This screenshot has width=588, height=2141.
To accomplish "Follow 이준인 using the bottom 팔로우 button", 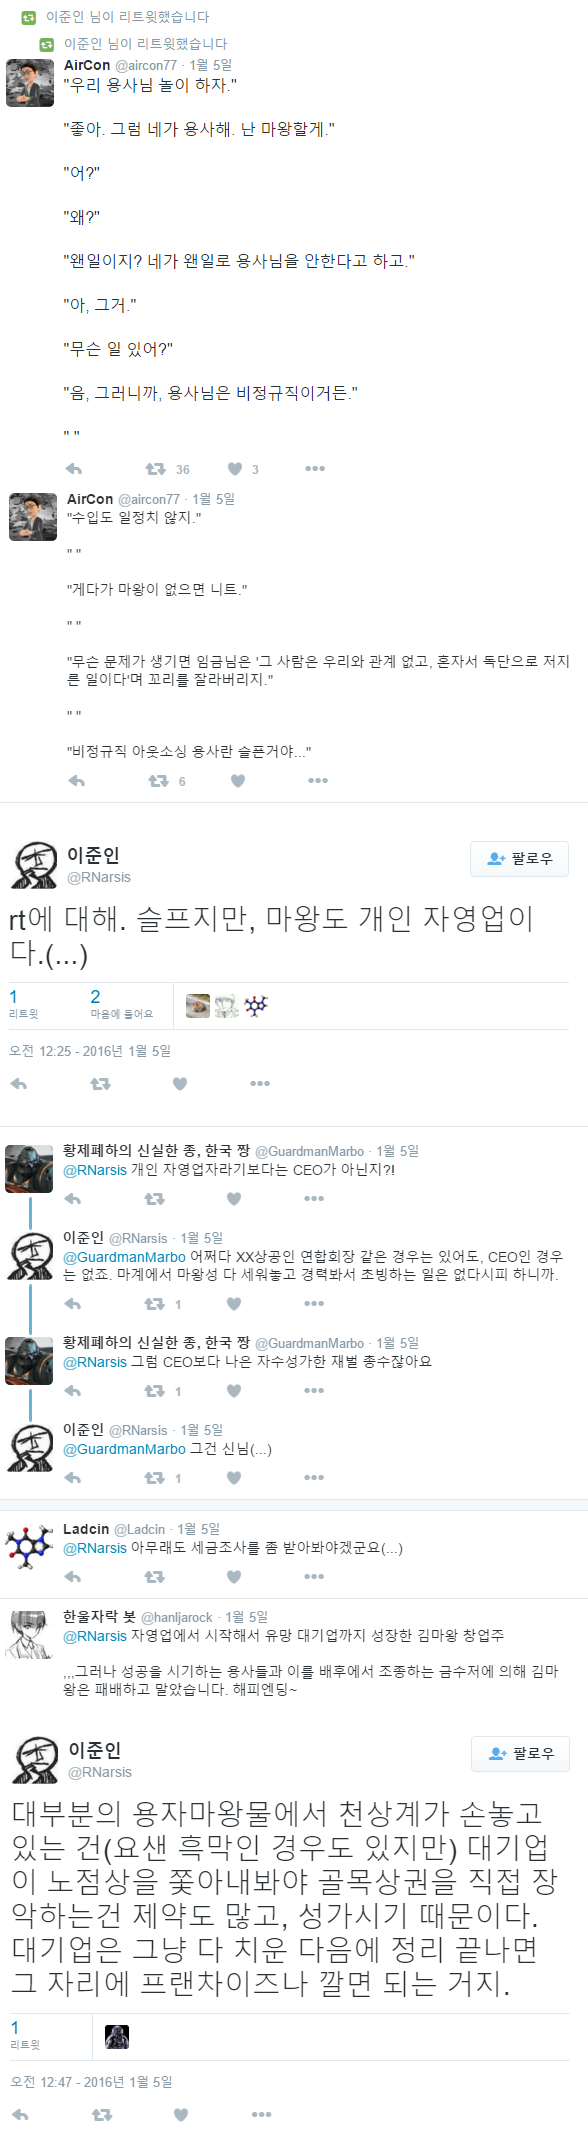I will [520, 1753].
